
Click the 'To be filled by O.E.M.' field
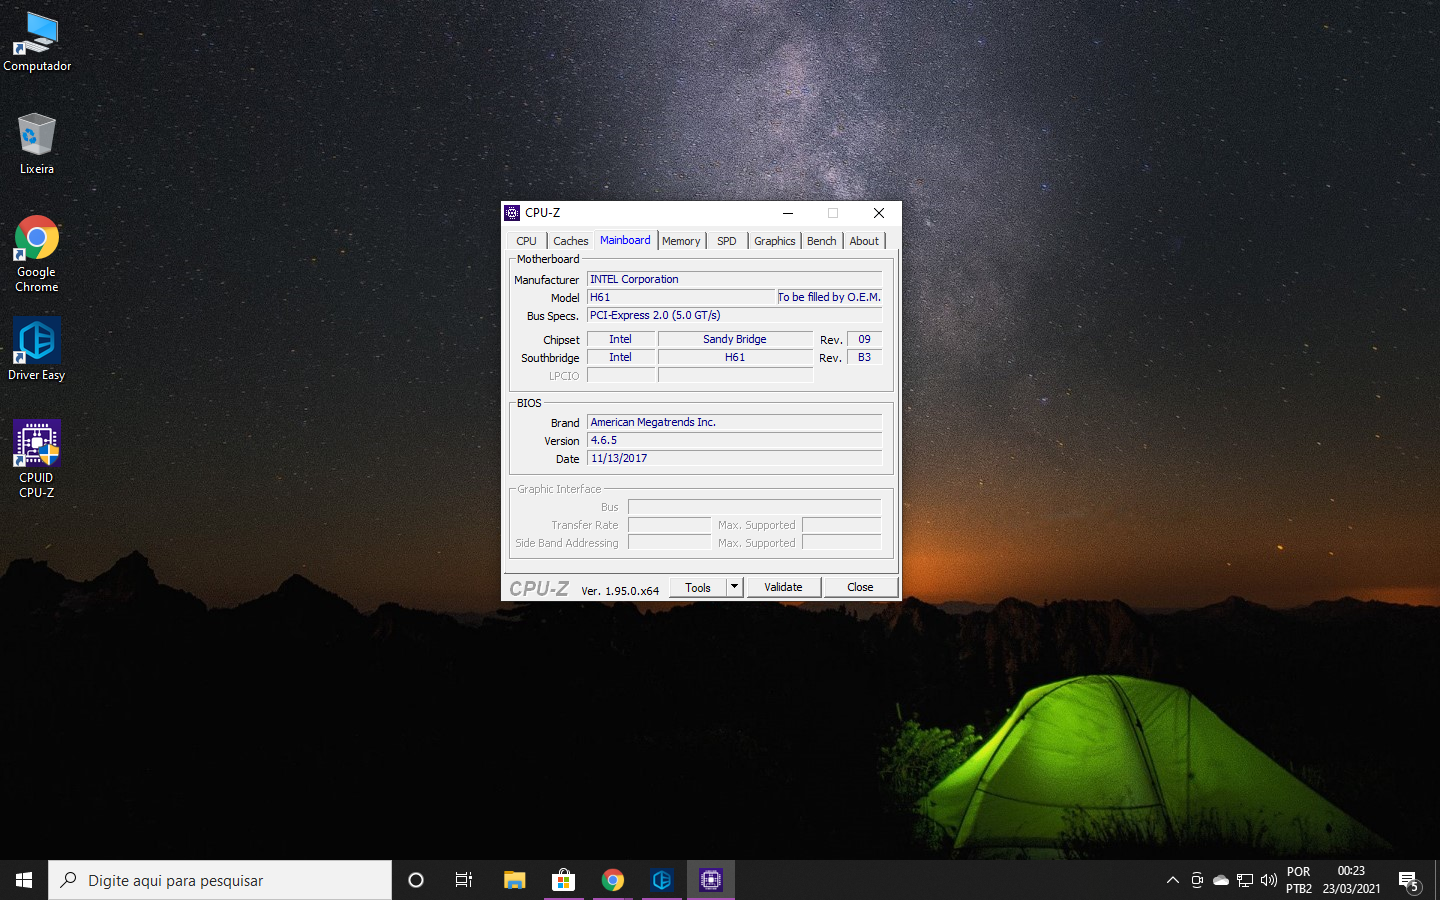[x=830, y=298]
